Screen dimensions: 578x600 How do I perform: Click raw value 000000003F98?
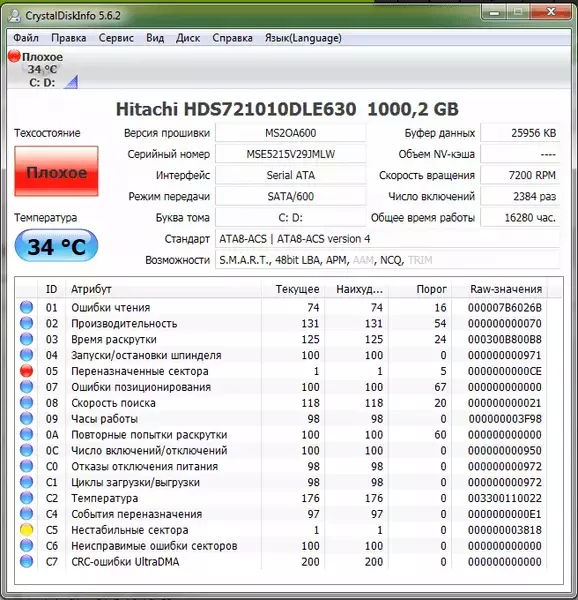click(x=505, y=419)
